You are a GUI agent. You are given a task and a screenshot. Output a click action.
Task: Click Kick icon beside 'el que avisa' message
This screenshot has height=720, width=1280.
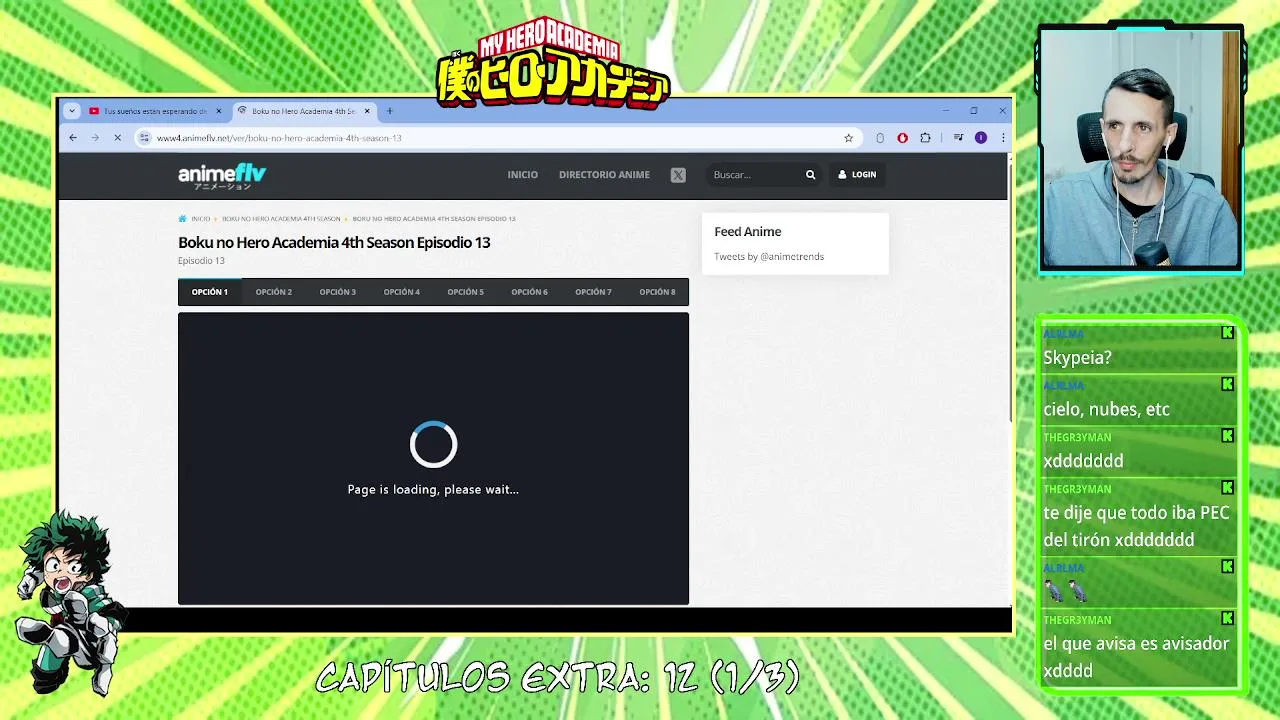click(x=1227, y=619)
